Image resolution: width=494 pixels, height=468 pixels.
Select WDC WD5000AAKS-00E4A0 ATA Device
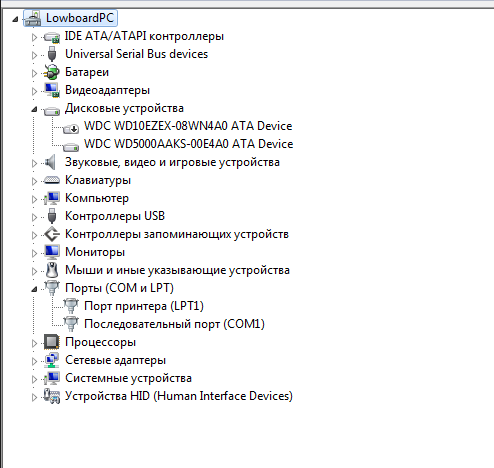tap(189, 144)
